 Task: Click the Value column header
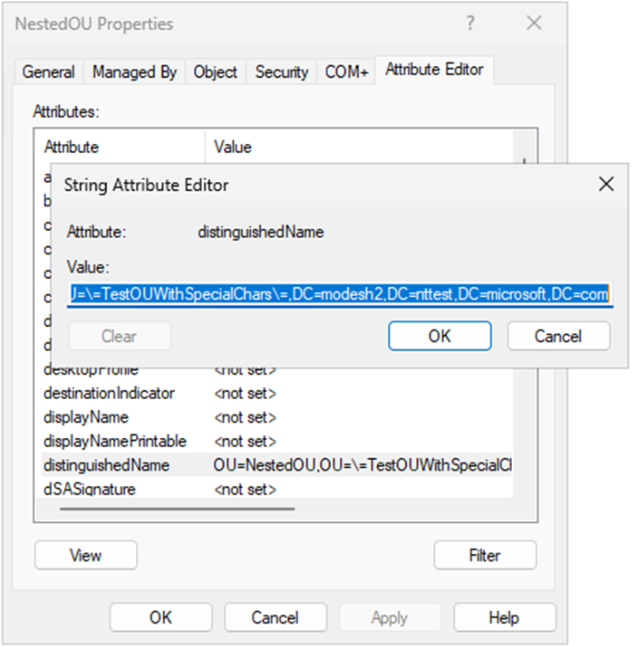(x=359, y=147)
